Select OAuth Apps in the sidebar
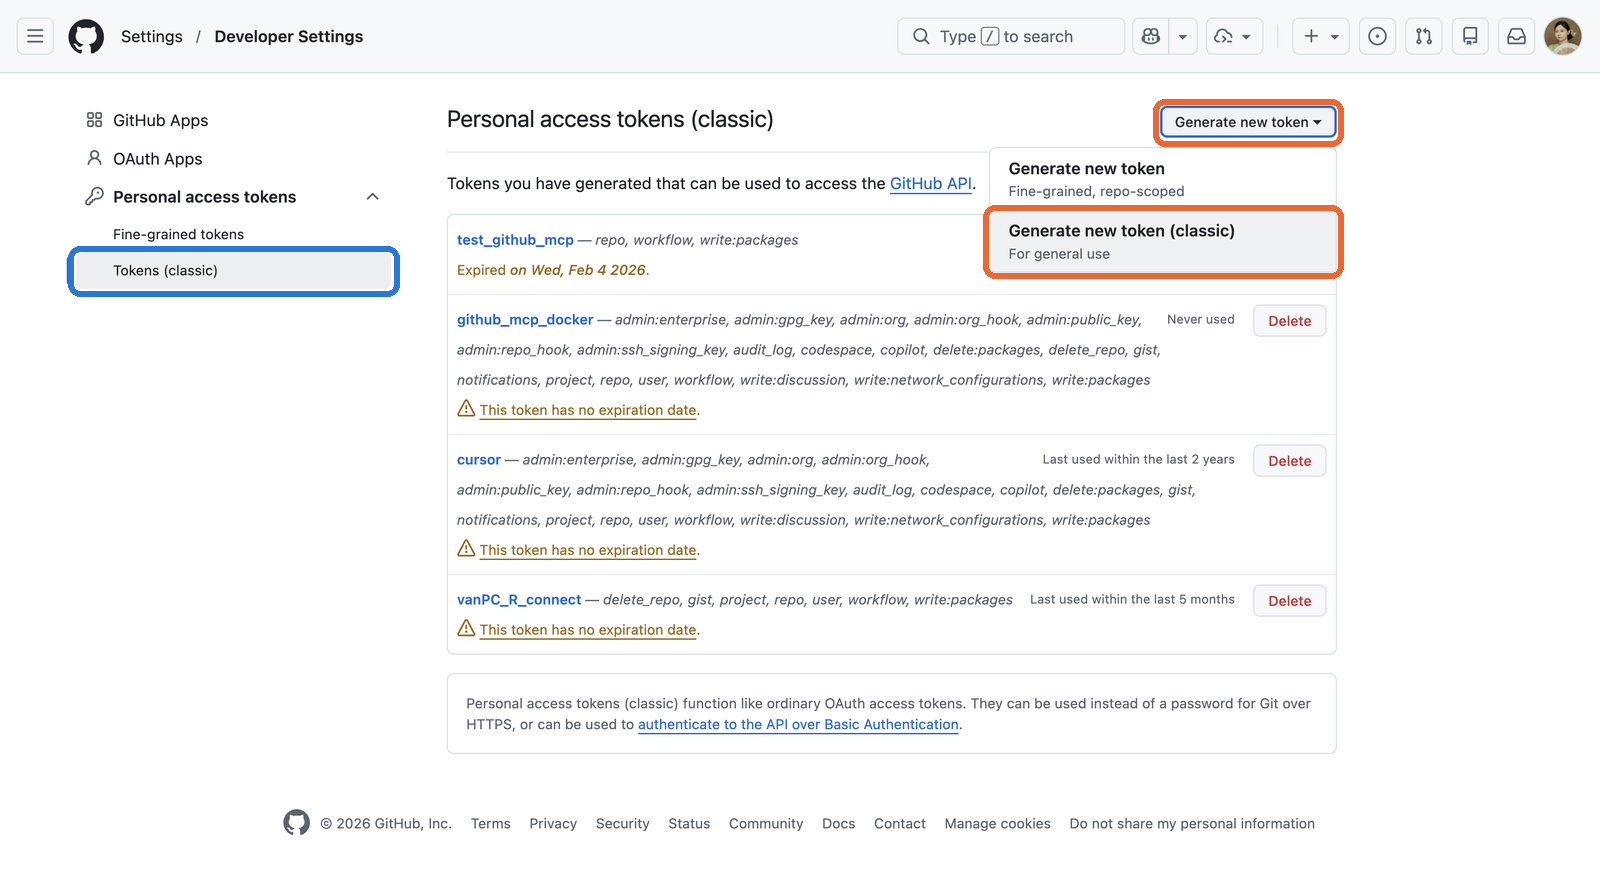Screen dimensions: 1600x891 pyautogui.click(x=157, y=158)
